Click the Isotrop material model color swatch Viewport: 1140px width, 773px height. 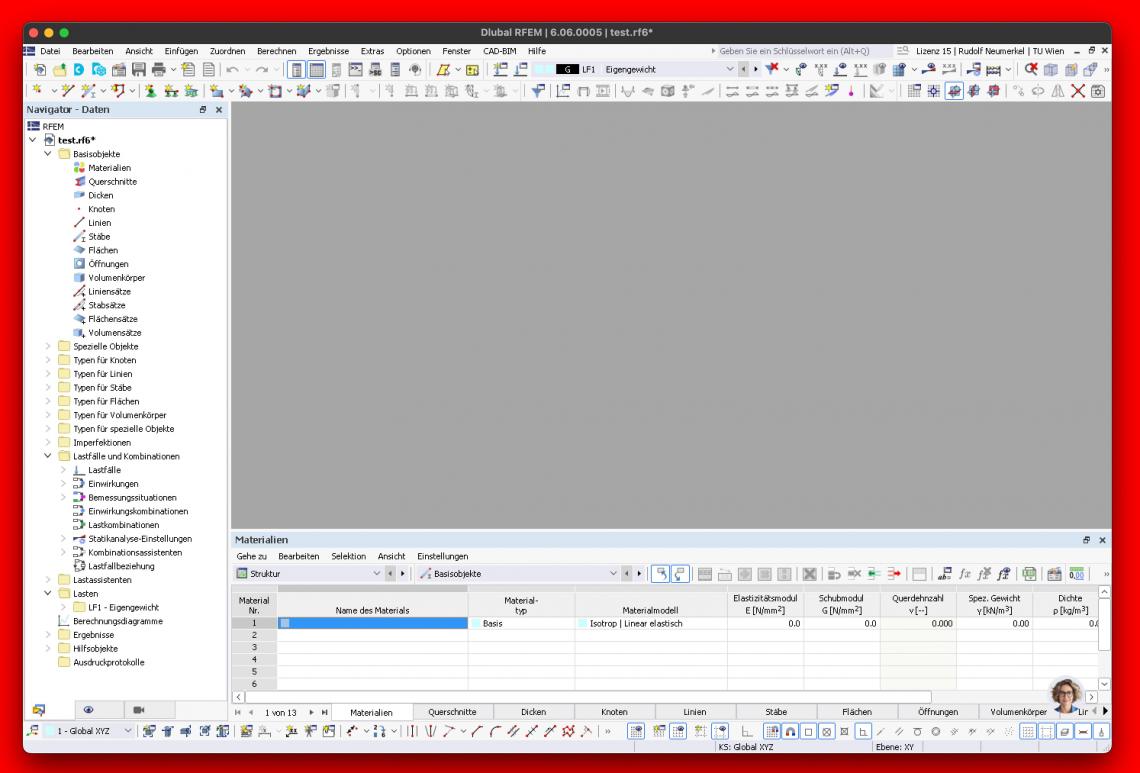point(583,623)
